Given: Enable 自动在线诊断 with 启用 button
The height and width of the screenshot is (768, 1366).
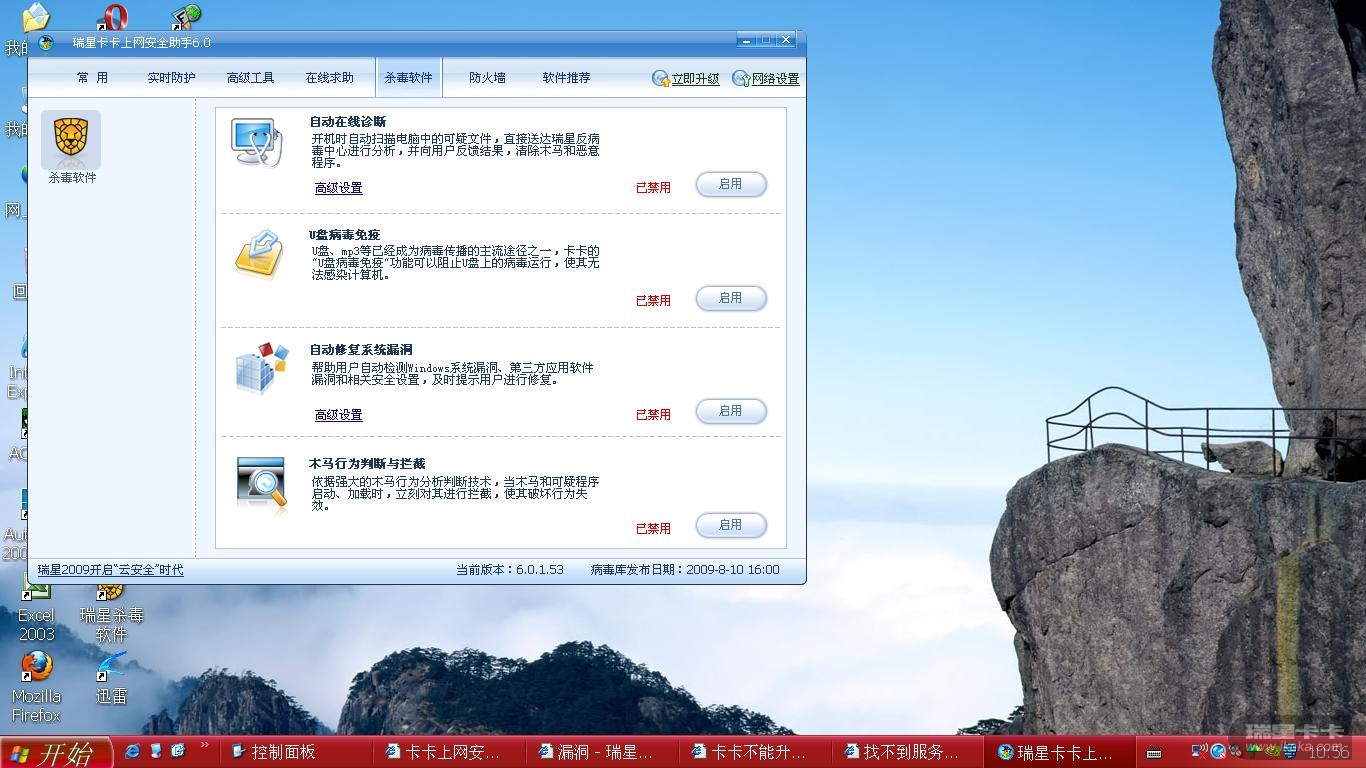Looking at the screenshot, I should [x=731, y=184].
